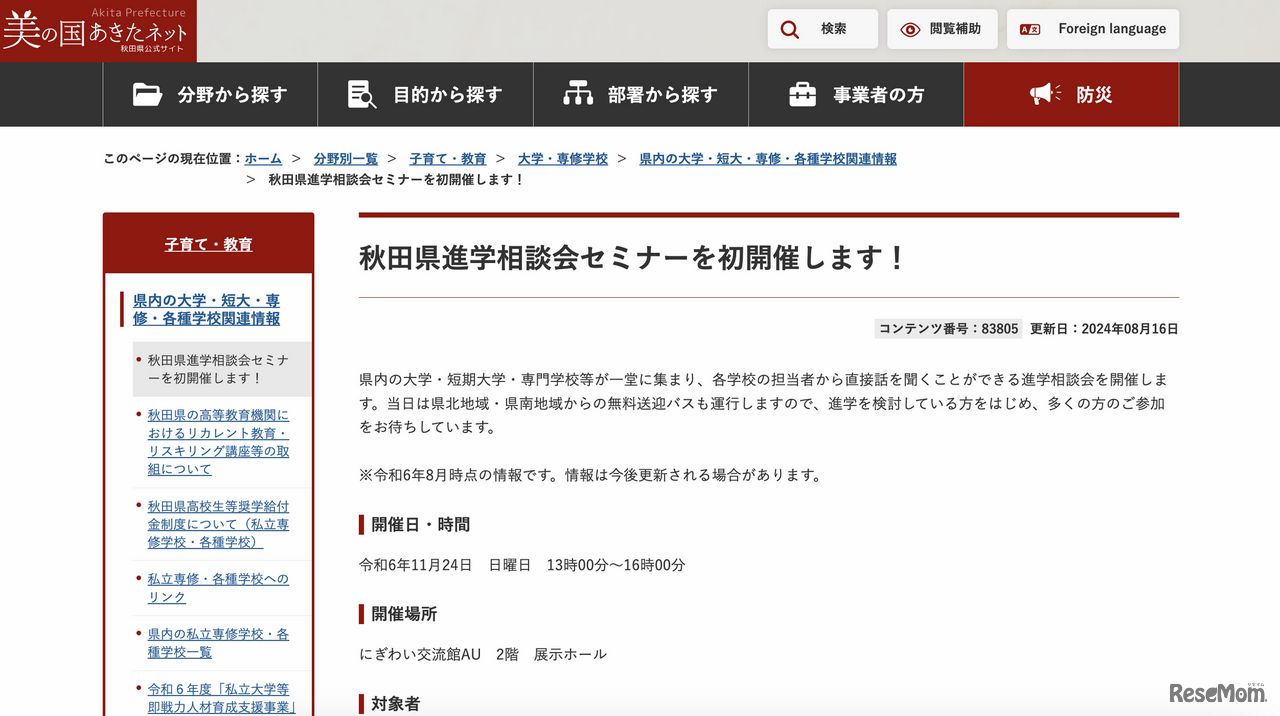Click the folder icon beside 分野から探す
This screenshot has width=1280, height=716.
[148, 93]
